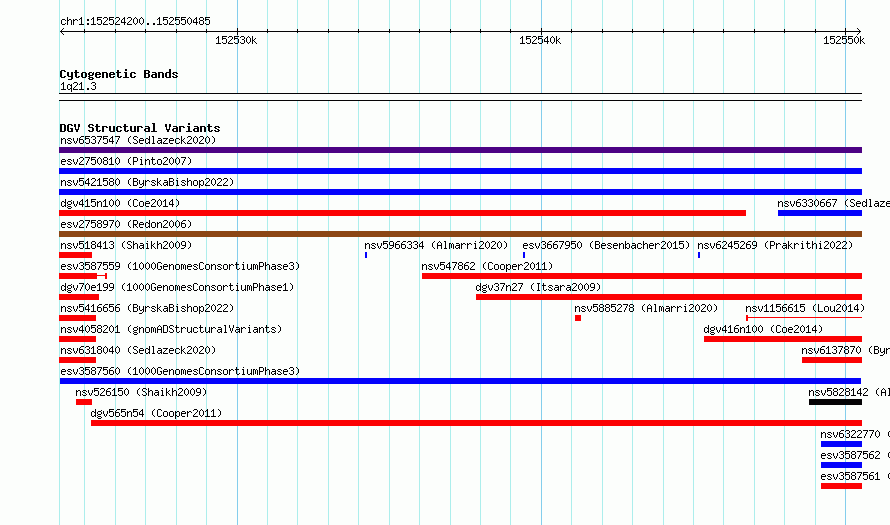This screenshot has height=525, width=890.
Task: Open esv3667950 (Besenbacher2015) label
Action: [606, 245]
